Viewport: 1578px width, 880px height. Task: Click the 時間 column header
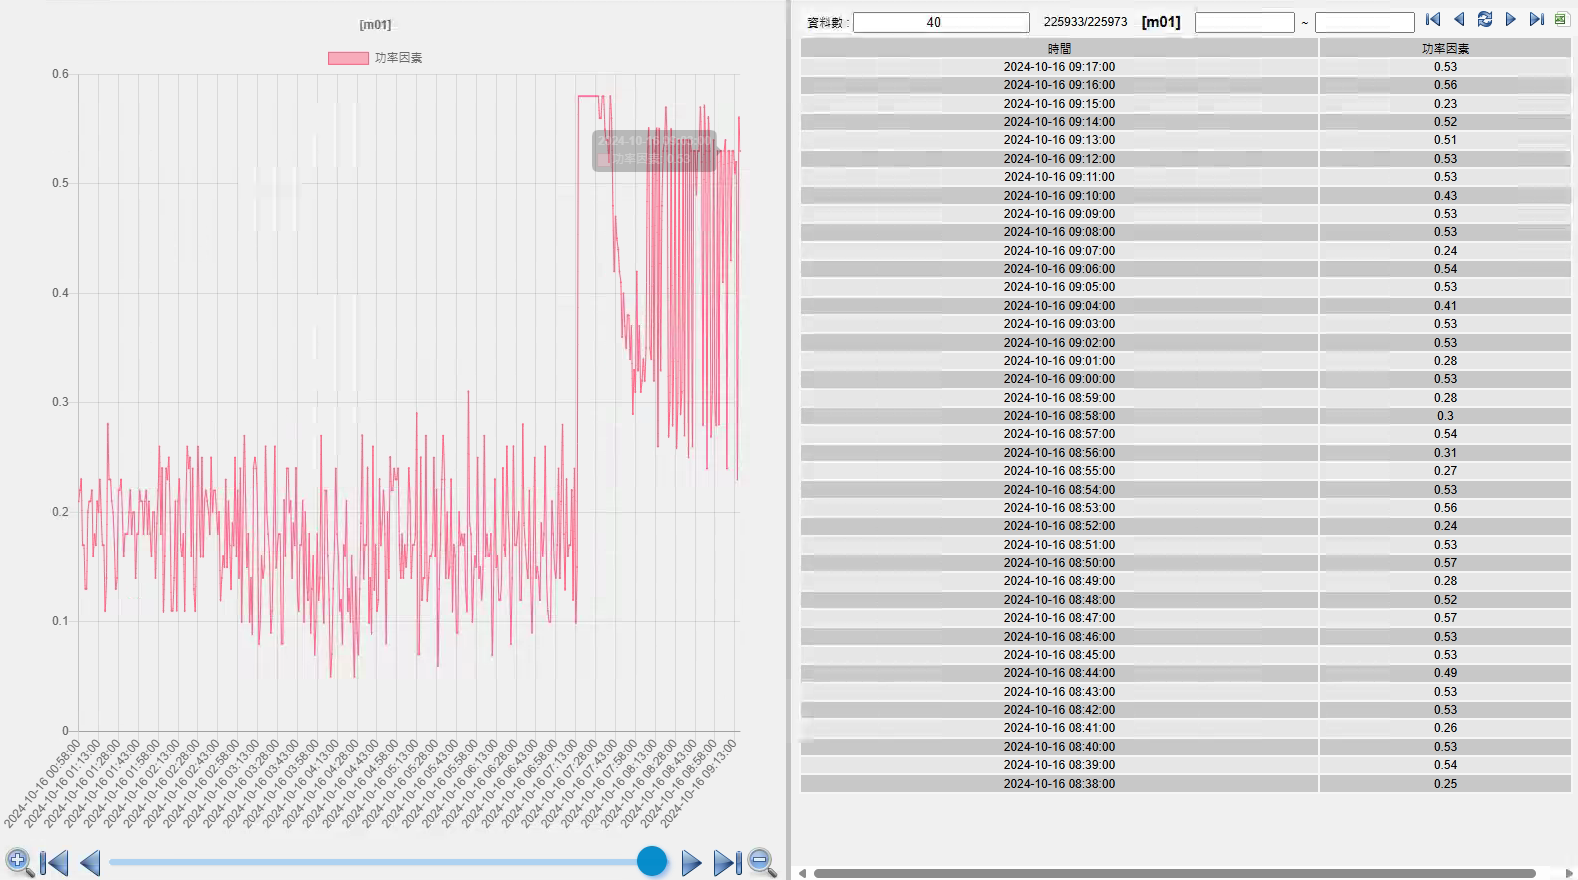[x=1059, y=48]
